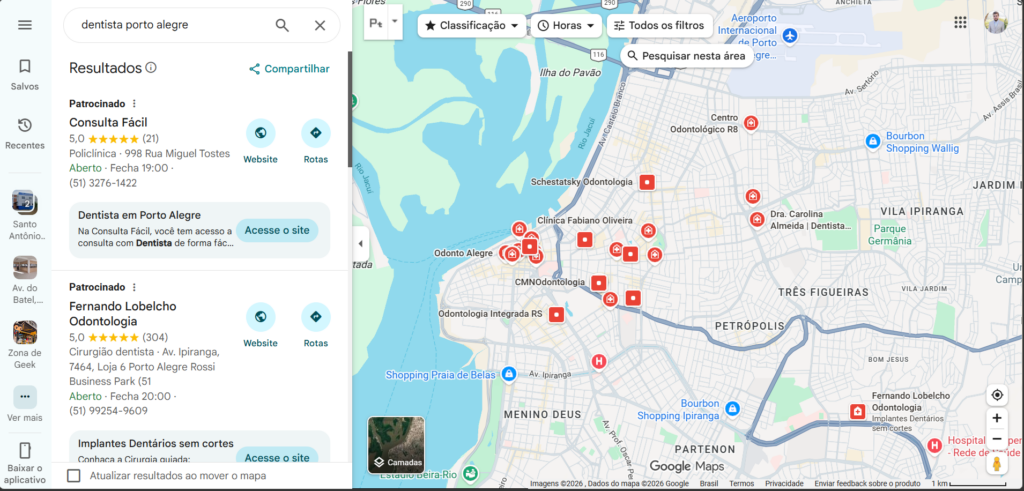Viewport: 1024px width, 491px height.
Task: Open the Google apps grid
Action: point(960,23)
